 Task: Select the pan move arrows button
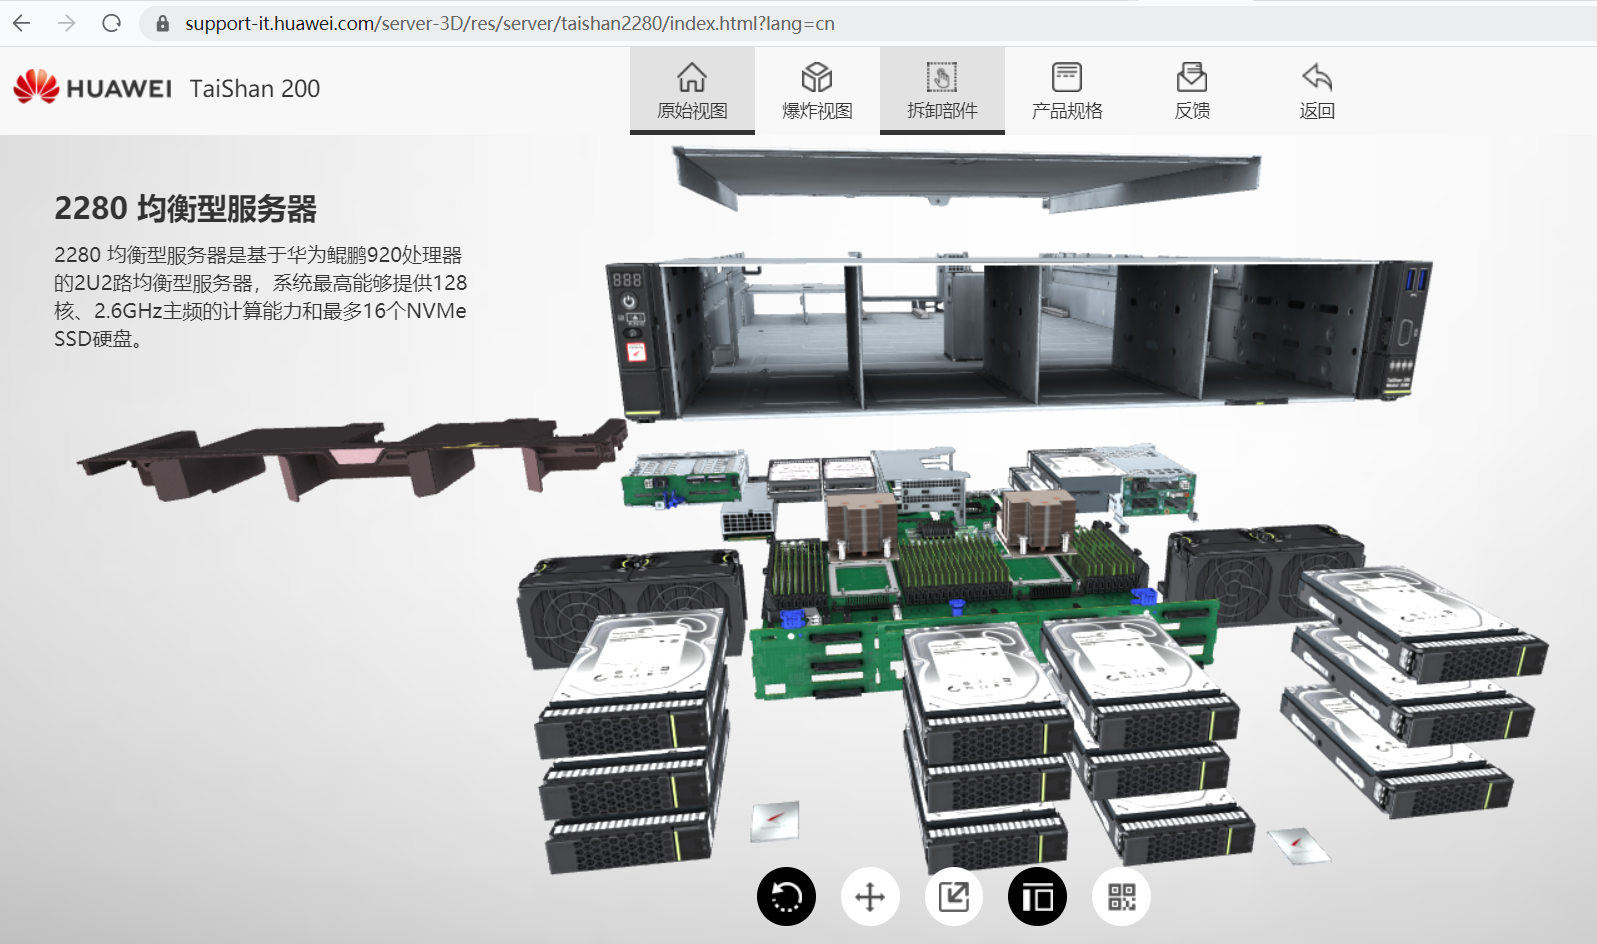pos(870,896)
